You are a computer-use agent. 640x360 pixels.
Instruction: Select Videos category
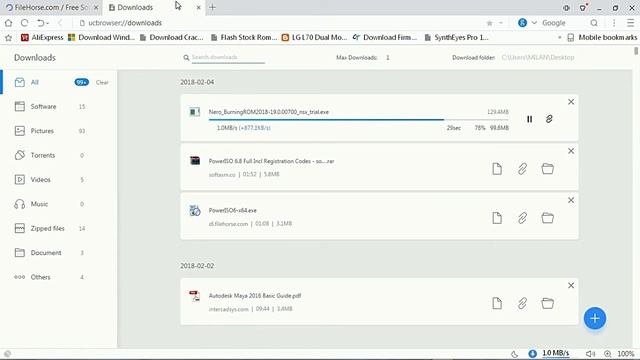58,180
